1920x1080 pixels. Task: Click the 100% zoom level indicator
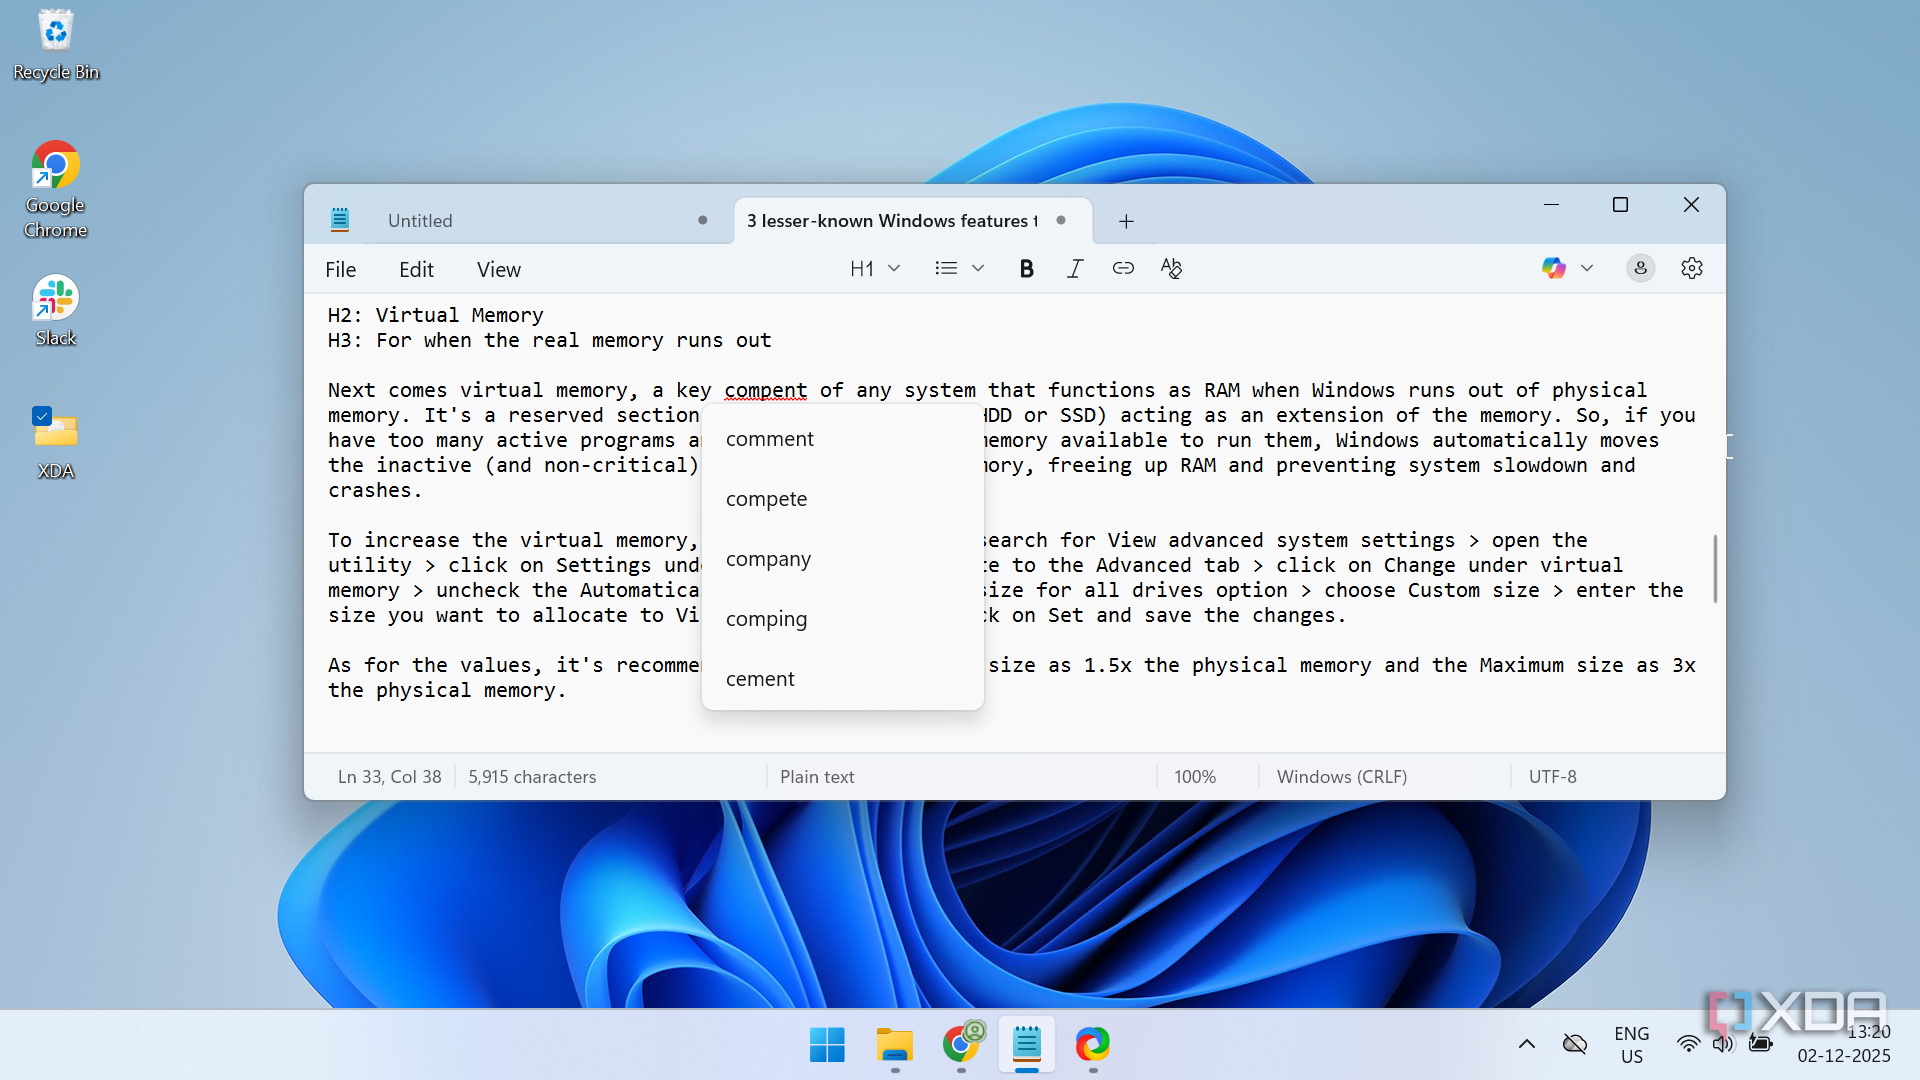pos(1195,777)
